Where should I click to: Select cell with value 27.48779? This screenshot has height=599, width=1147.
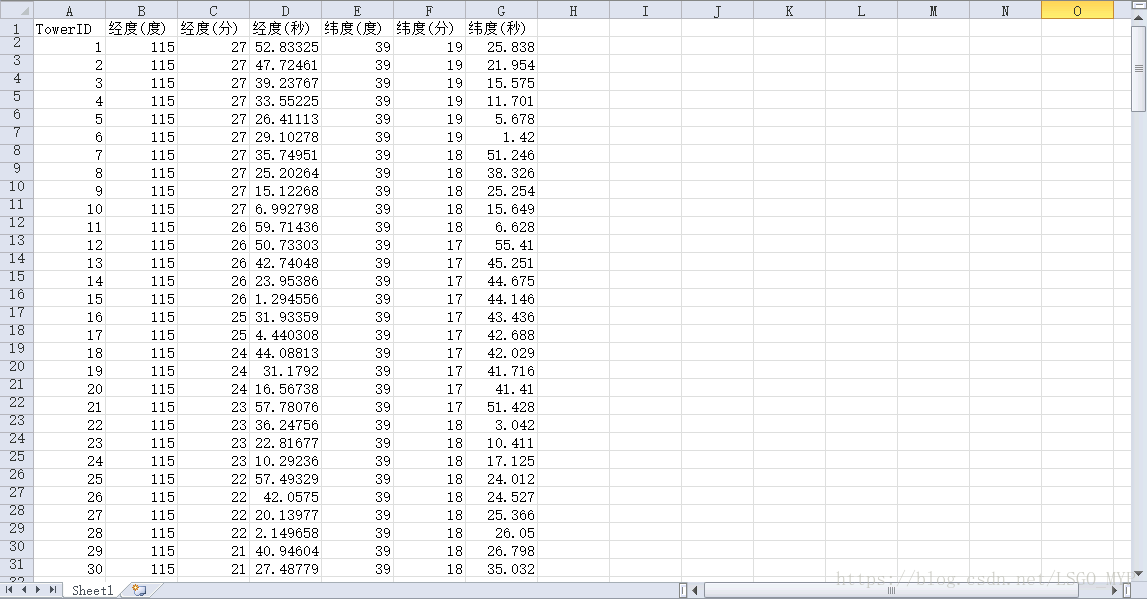285,569
